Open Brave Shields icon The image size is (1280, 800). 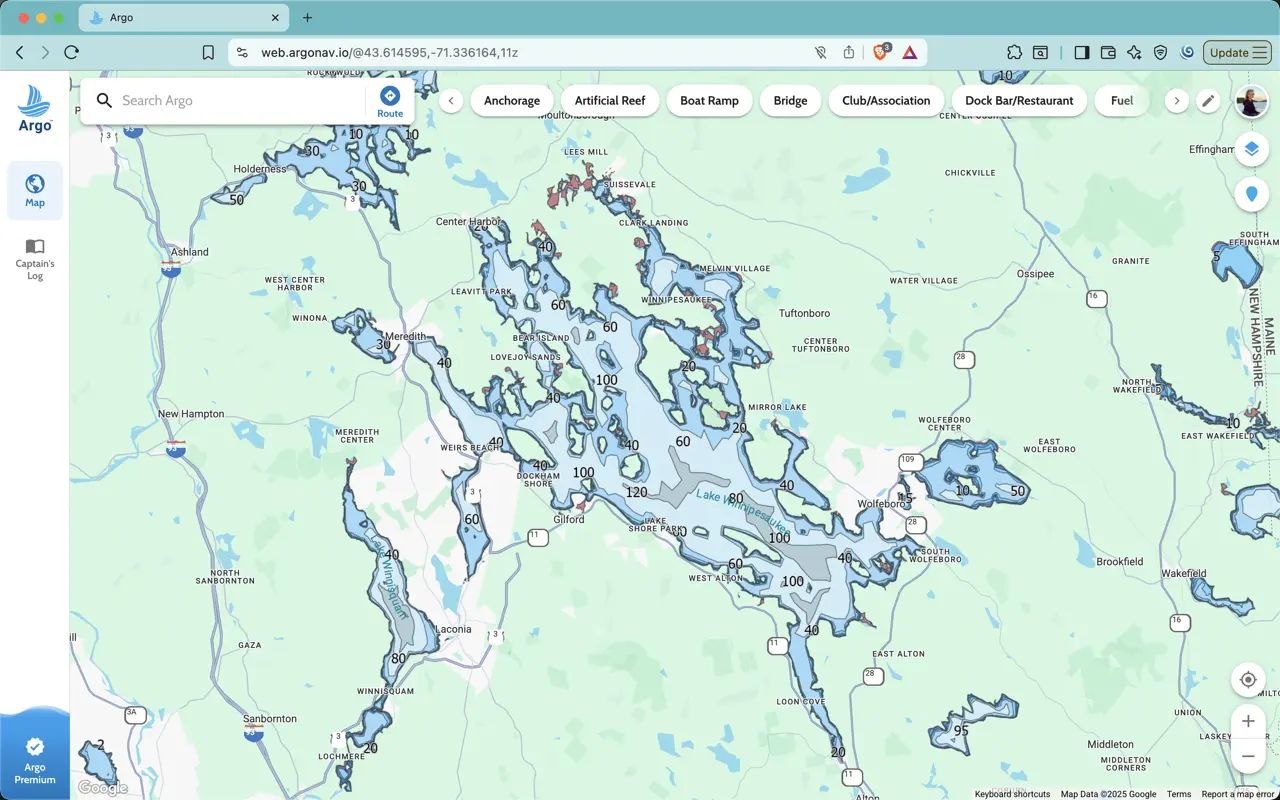pos(881,52)
